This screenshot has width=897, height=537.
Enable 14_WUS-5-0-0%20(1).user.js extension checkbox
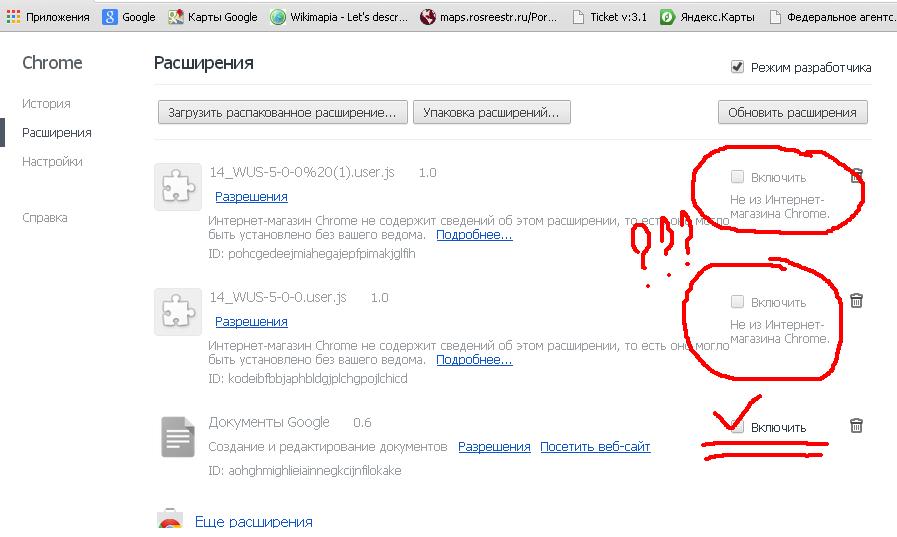[x=737, y=177]
